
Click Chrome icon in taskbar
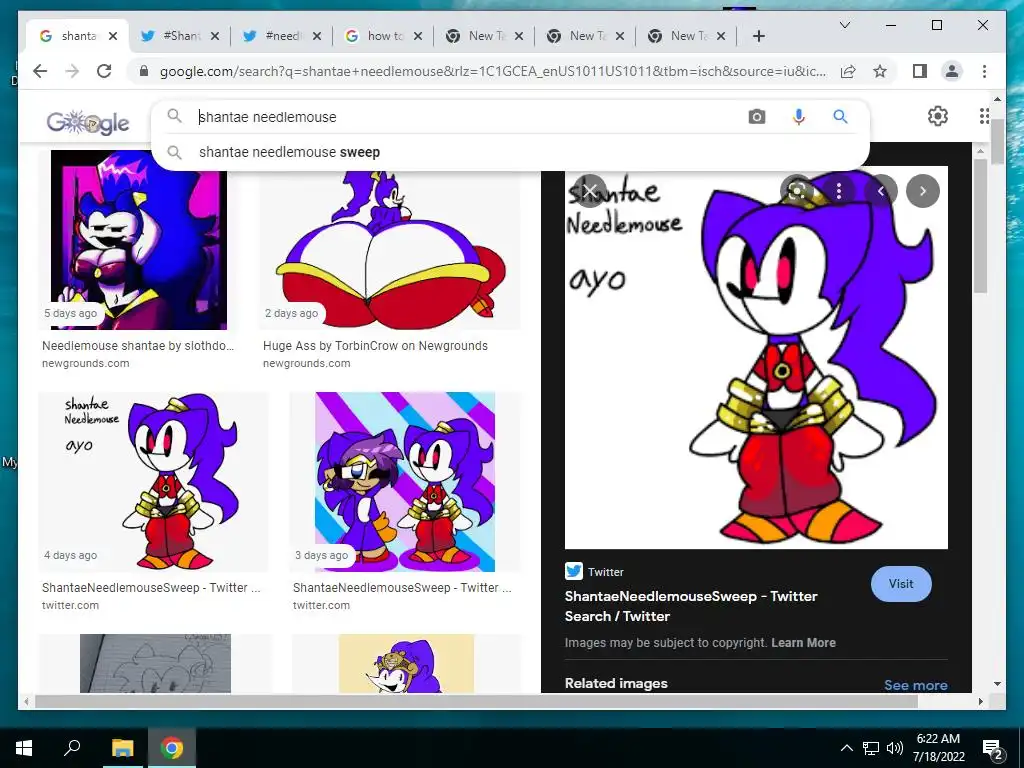click(x=172, y=748)
